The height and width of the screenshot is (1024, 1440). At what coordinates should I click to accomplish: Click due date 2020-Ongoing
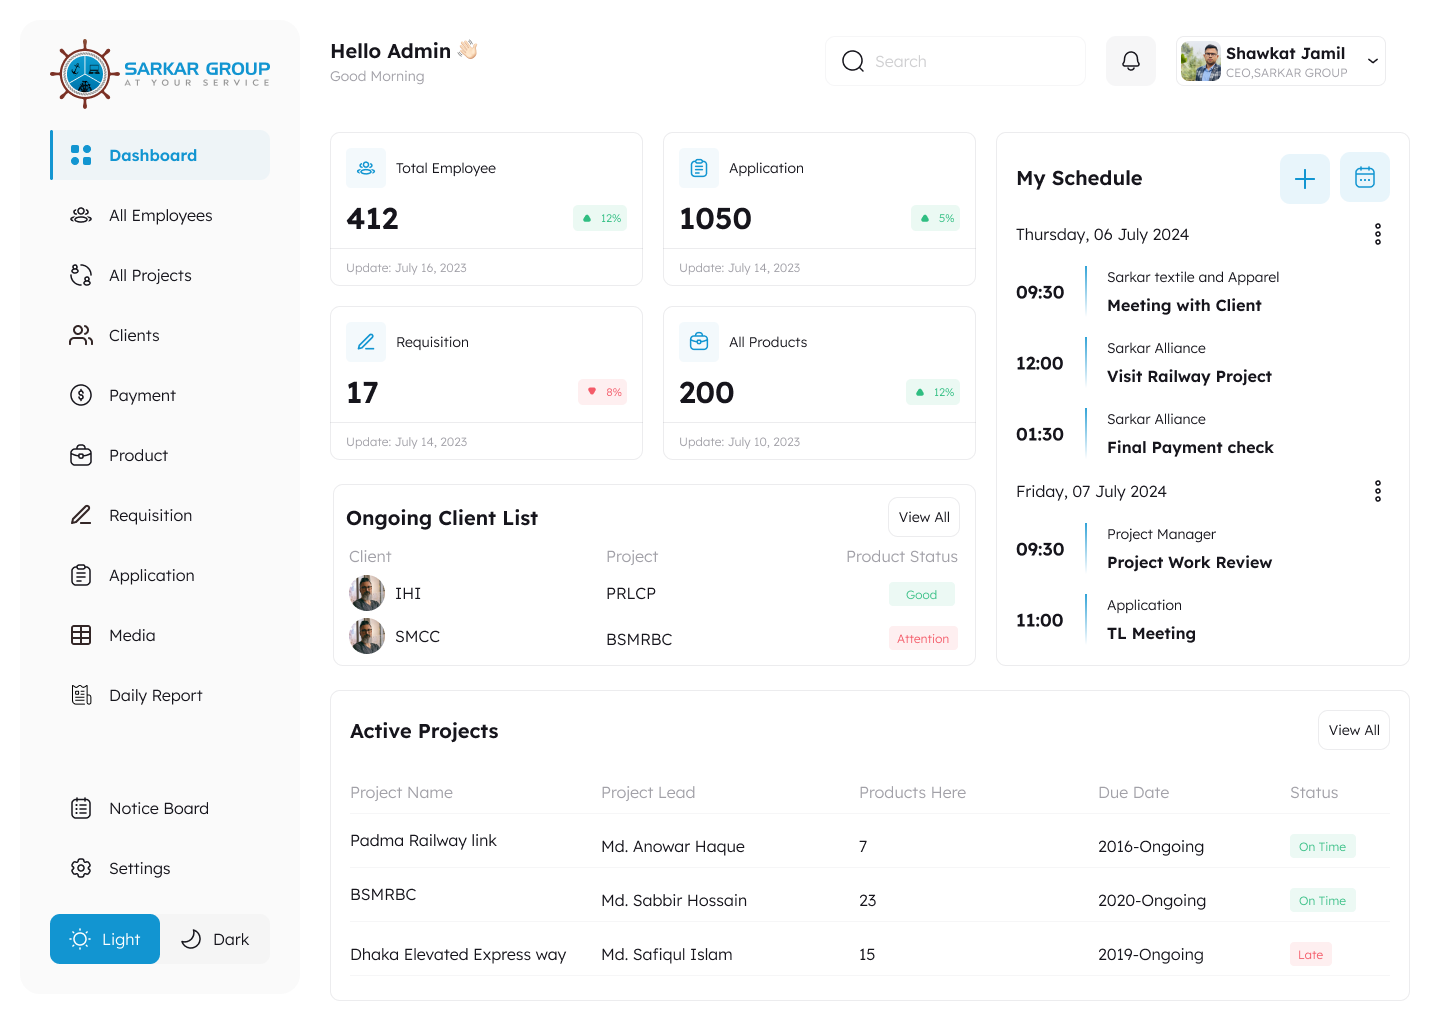click(x=1152, y=900)
